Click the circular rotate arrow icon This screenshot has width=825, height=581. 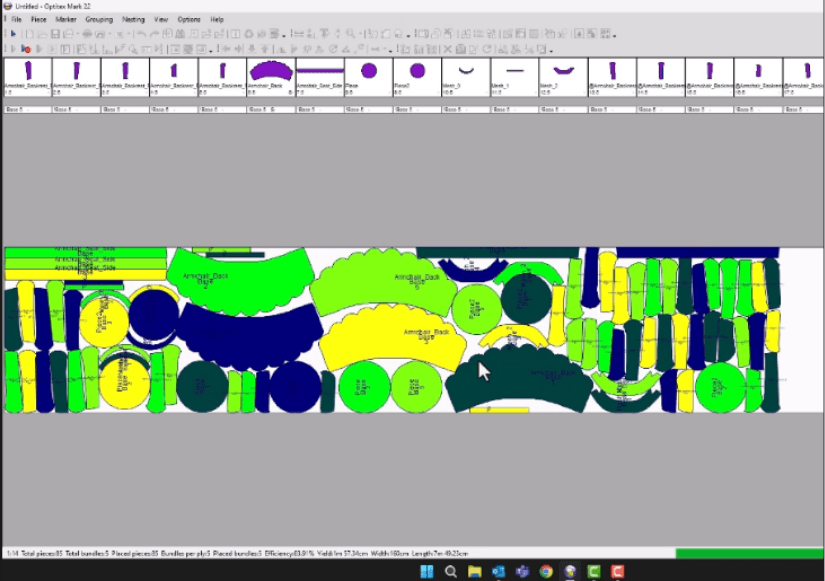tap(333, 49)
